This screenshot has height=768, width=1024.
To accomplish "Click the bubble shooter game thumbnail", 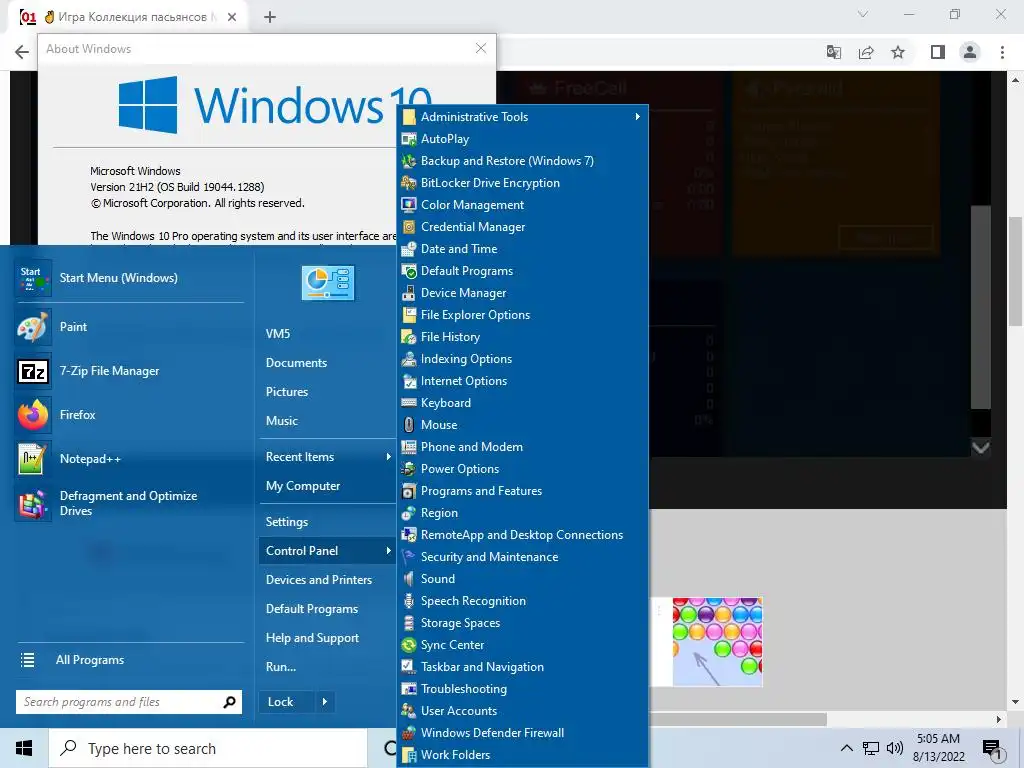I will pyautogui.click(x=717, y=641).
